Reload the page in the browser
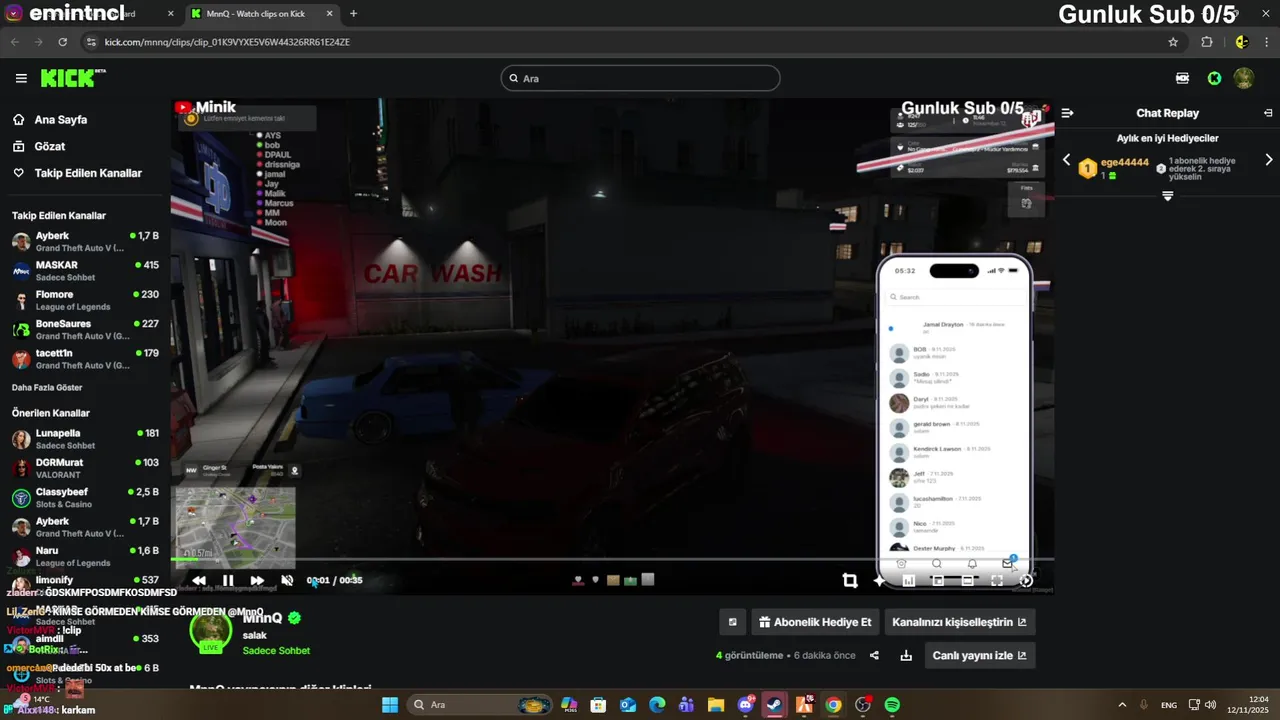This screenshot has width=1280, height=720. (62, 42)
